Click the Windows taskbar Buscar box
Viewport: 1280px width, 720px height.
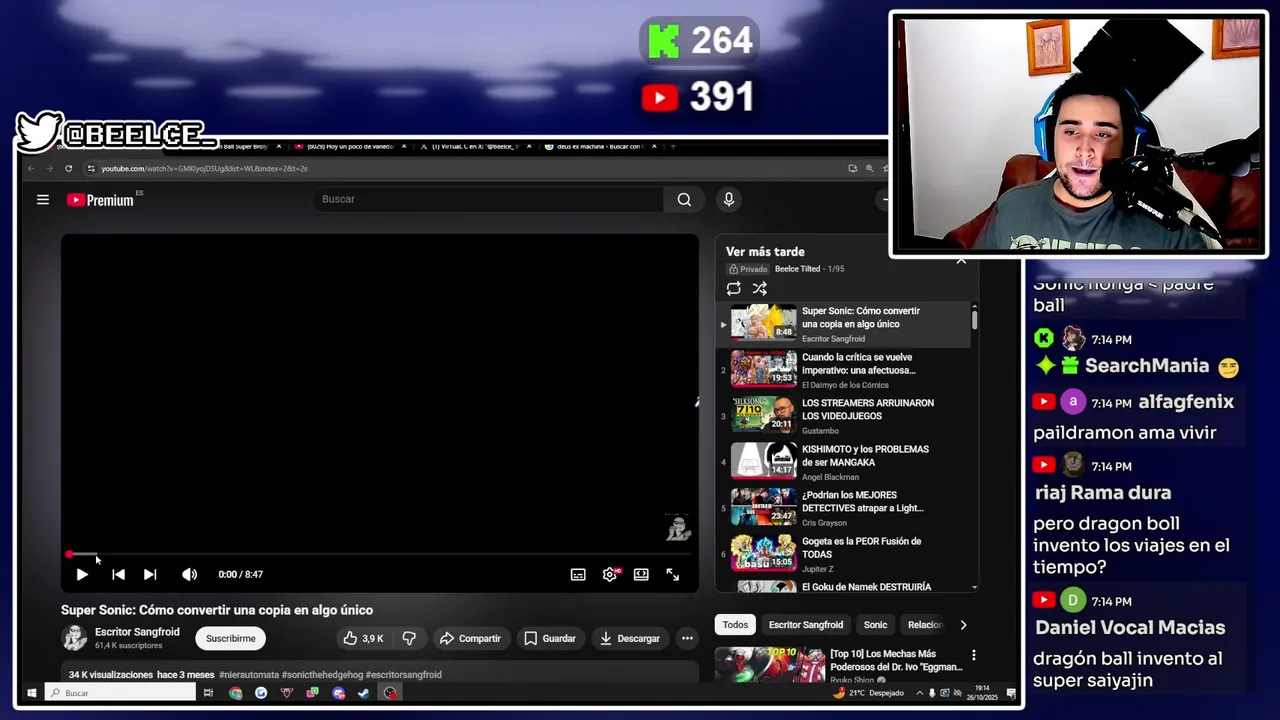(x=120, y=693)
